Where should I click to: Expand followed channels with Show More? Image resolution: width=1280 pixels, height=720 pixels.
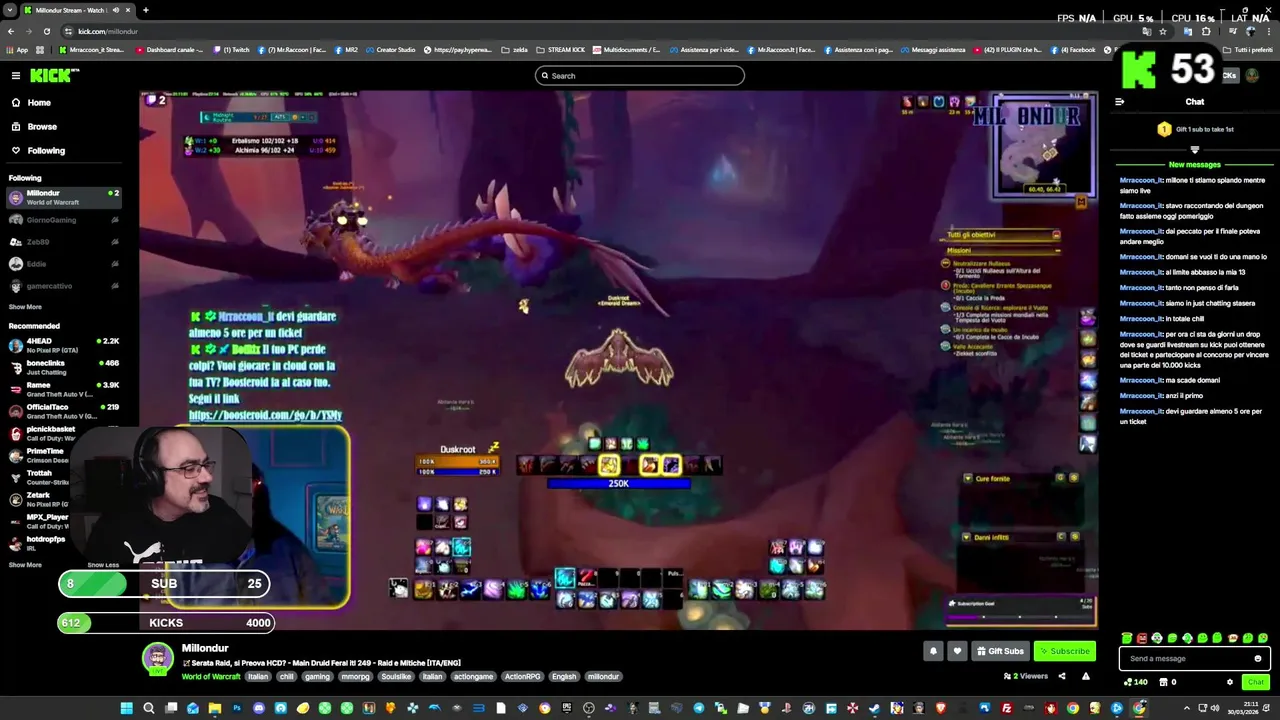[x=25, y=307]
